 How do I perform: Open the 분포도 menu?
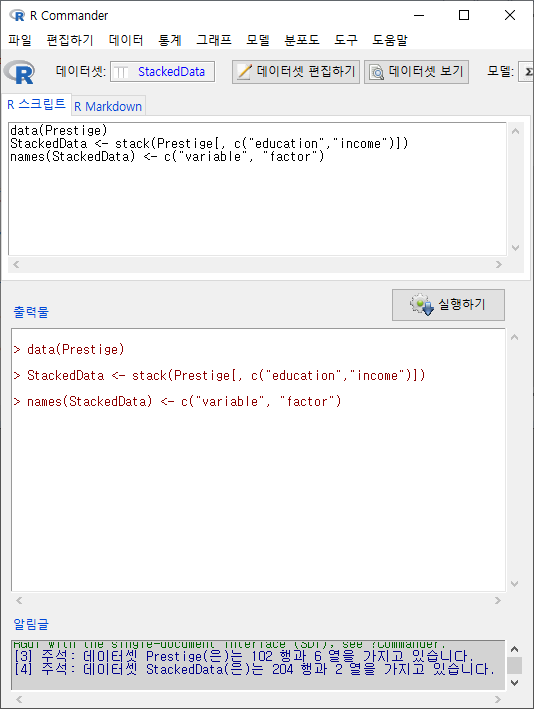[302, 40]
